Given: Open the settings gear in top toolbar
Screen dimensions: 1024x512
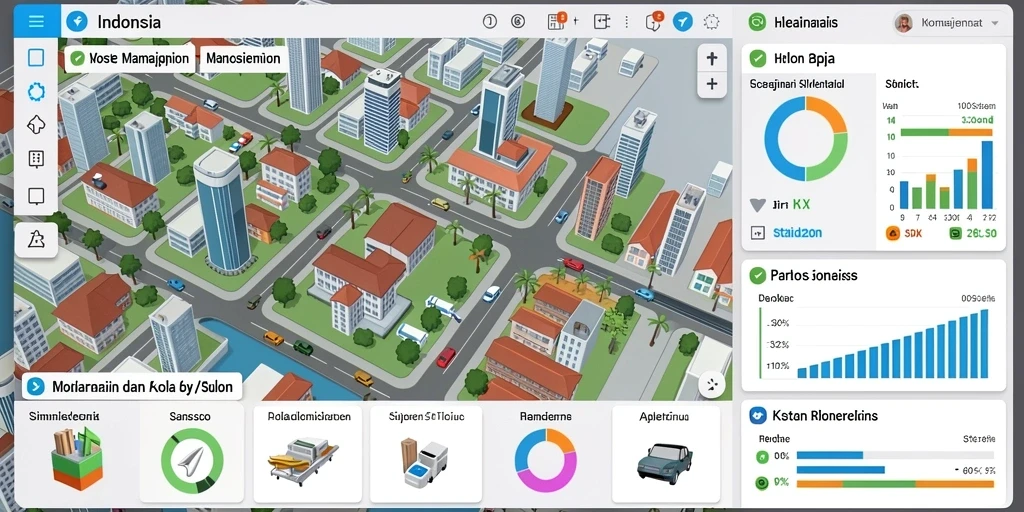Looking at the screenshot, I should coord(711,22).
